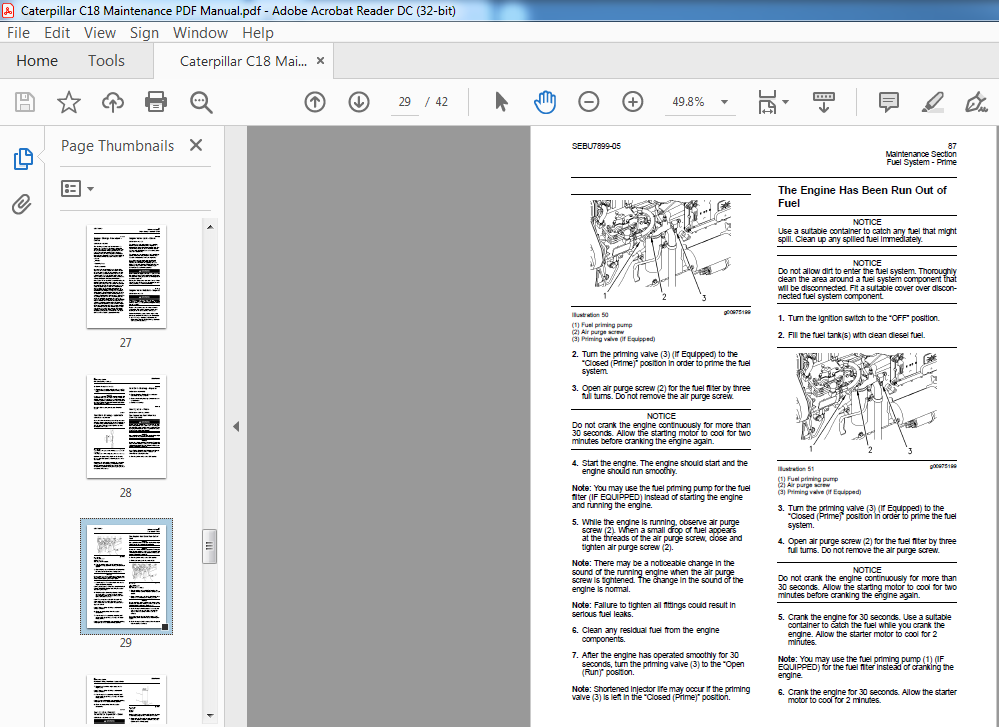The width and height of the screenshot is (999, 727).
Task: Click the document code SEBU7899-05
Action: pyautogui.click(x=596, y=146)
